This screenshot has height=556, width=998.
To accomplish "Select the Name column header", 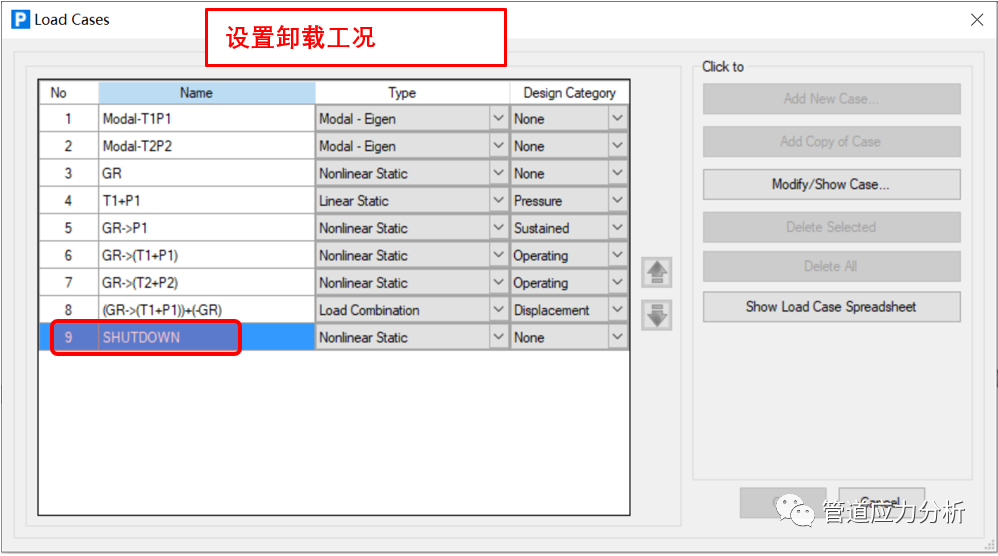I will click(x=207, y=93).
